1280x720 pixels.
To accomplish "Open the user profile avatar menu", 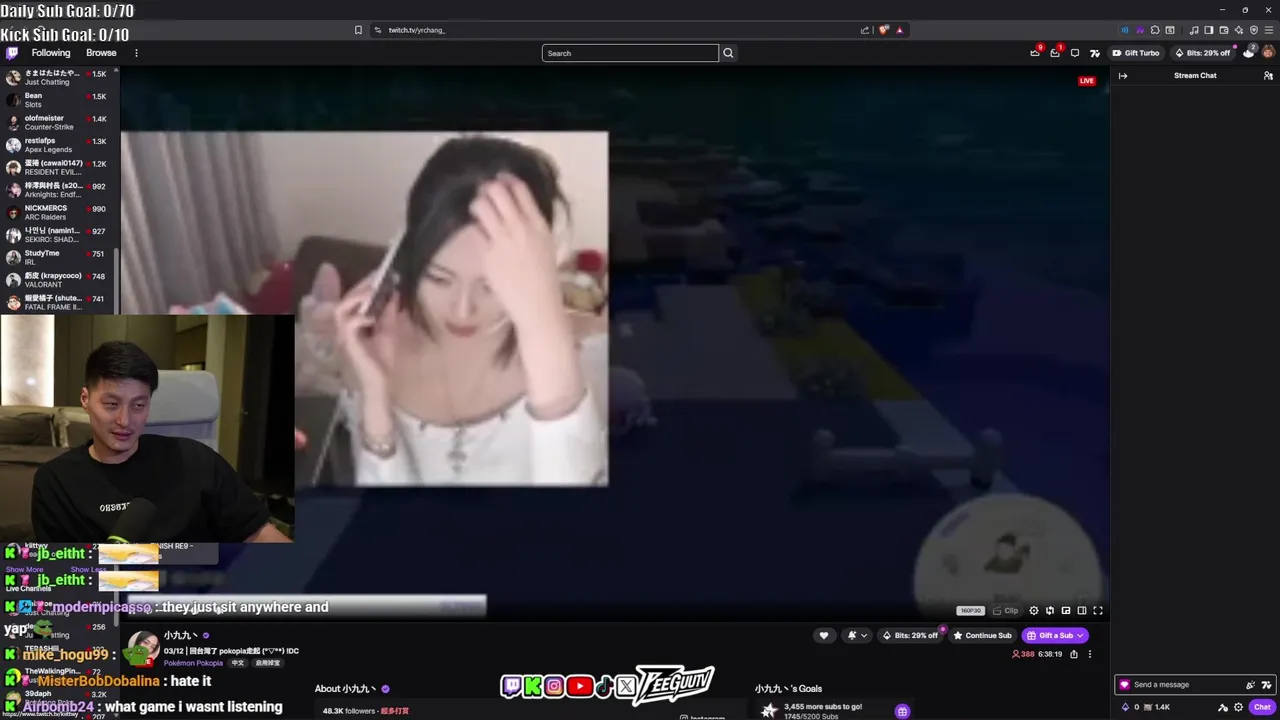I will 1268,53.
